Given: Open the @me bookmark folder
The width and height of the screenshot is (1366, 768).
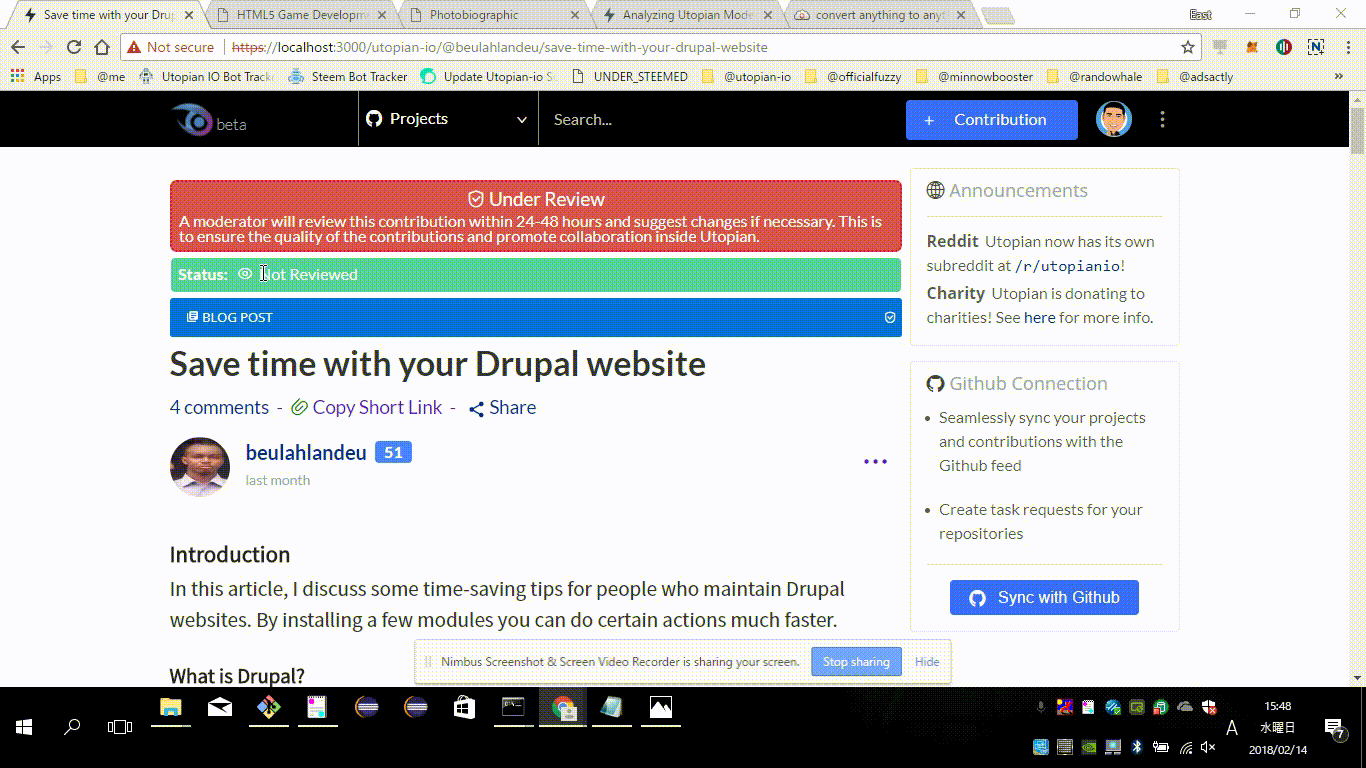Looking at the screenshot, I should 100,76.
